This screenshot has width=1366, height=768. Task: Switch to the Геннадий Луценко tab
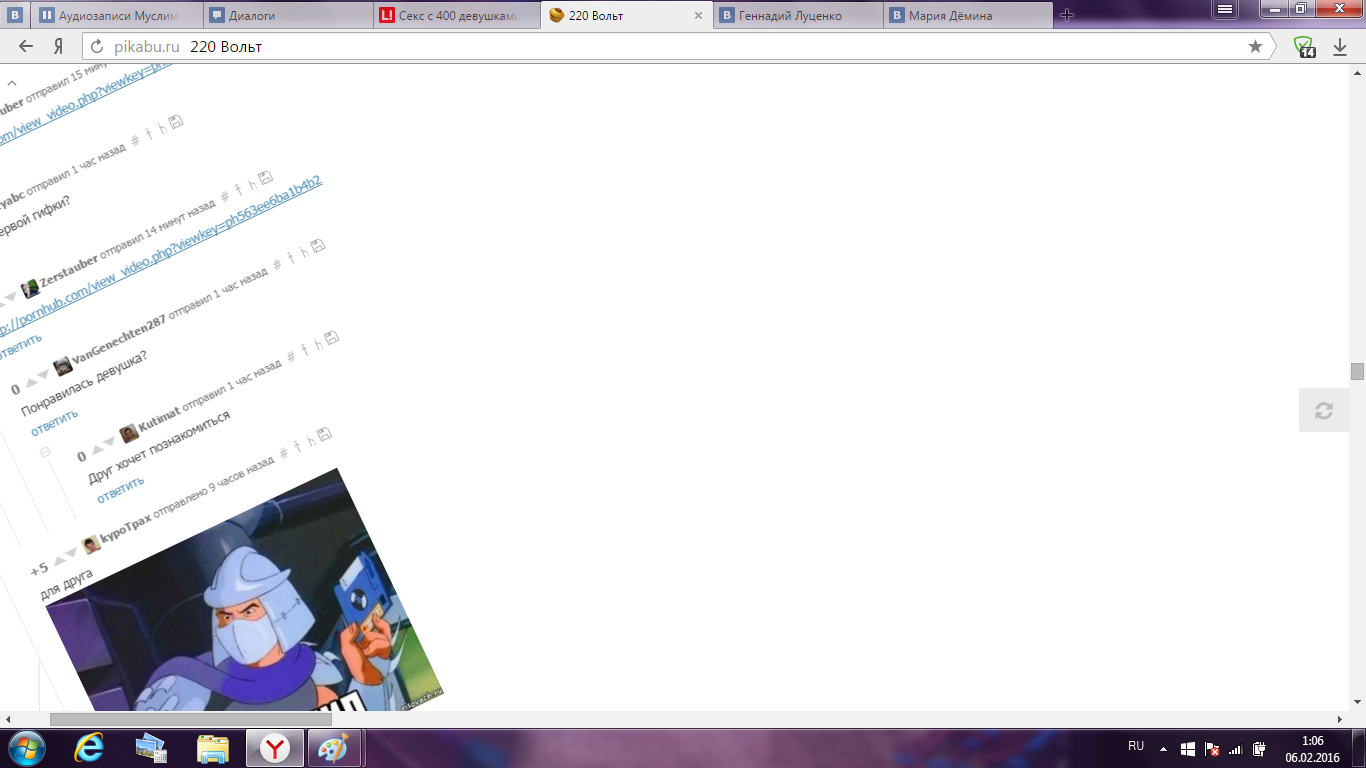click(799, 15)
